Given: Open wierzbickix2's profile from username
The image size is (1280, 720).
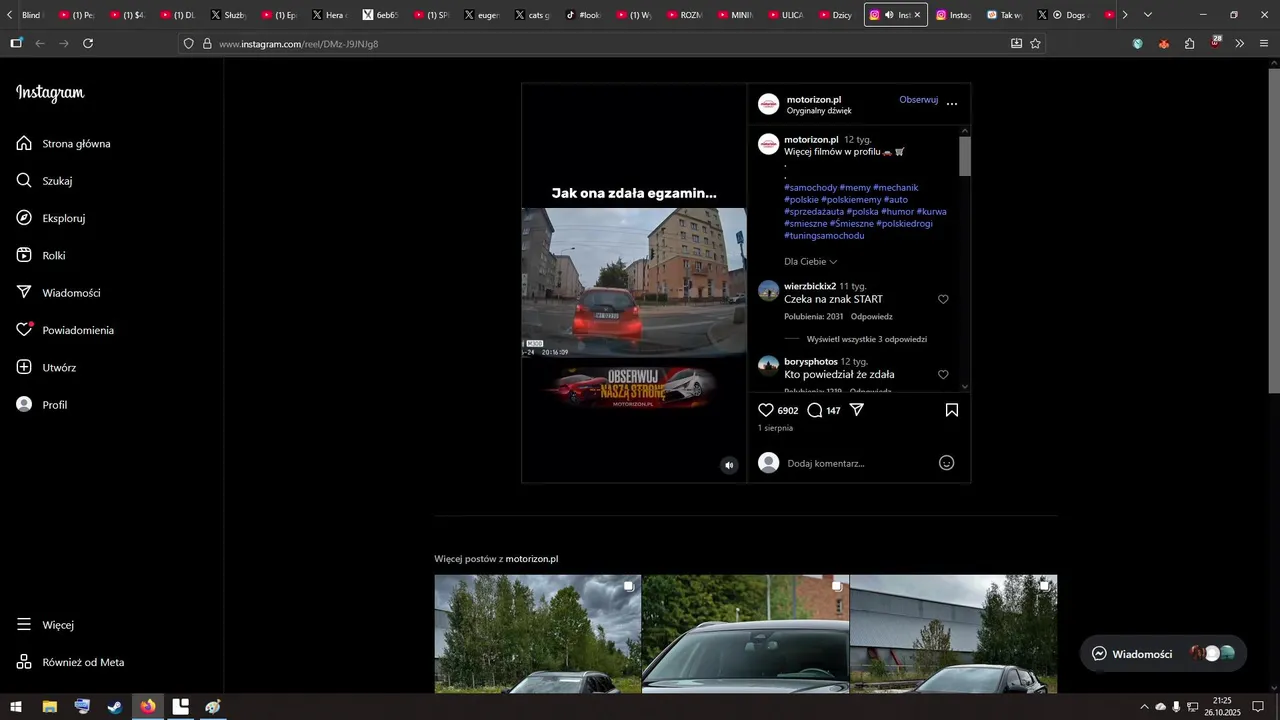Looking at the screenshot, I should 810,286.
